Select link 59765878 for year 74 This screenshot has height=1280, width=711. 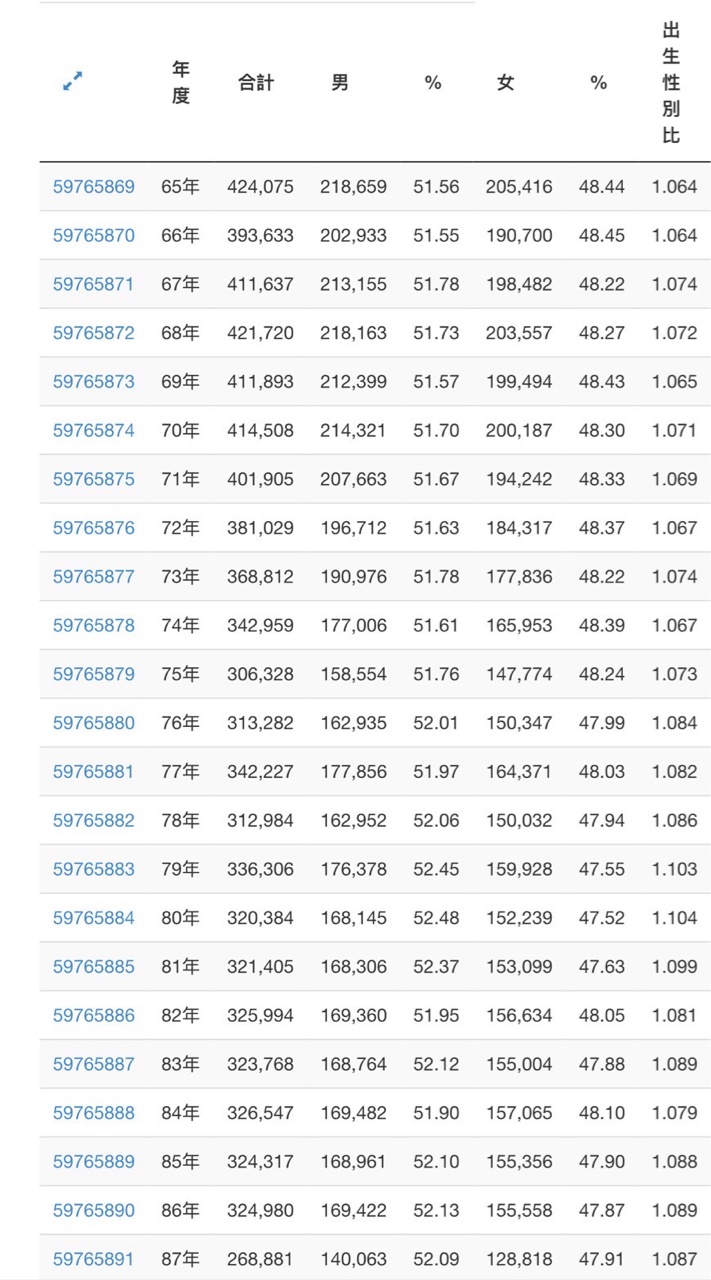(x=93, y=626)
